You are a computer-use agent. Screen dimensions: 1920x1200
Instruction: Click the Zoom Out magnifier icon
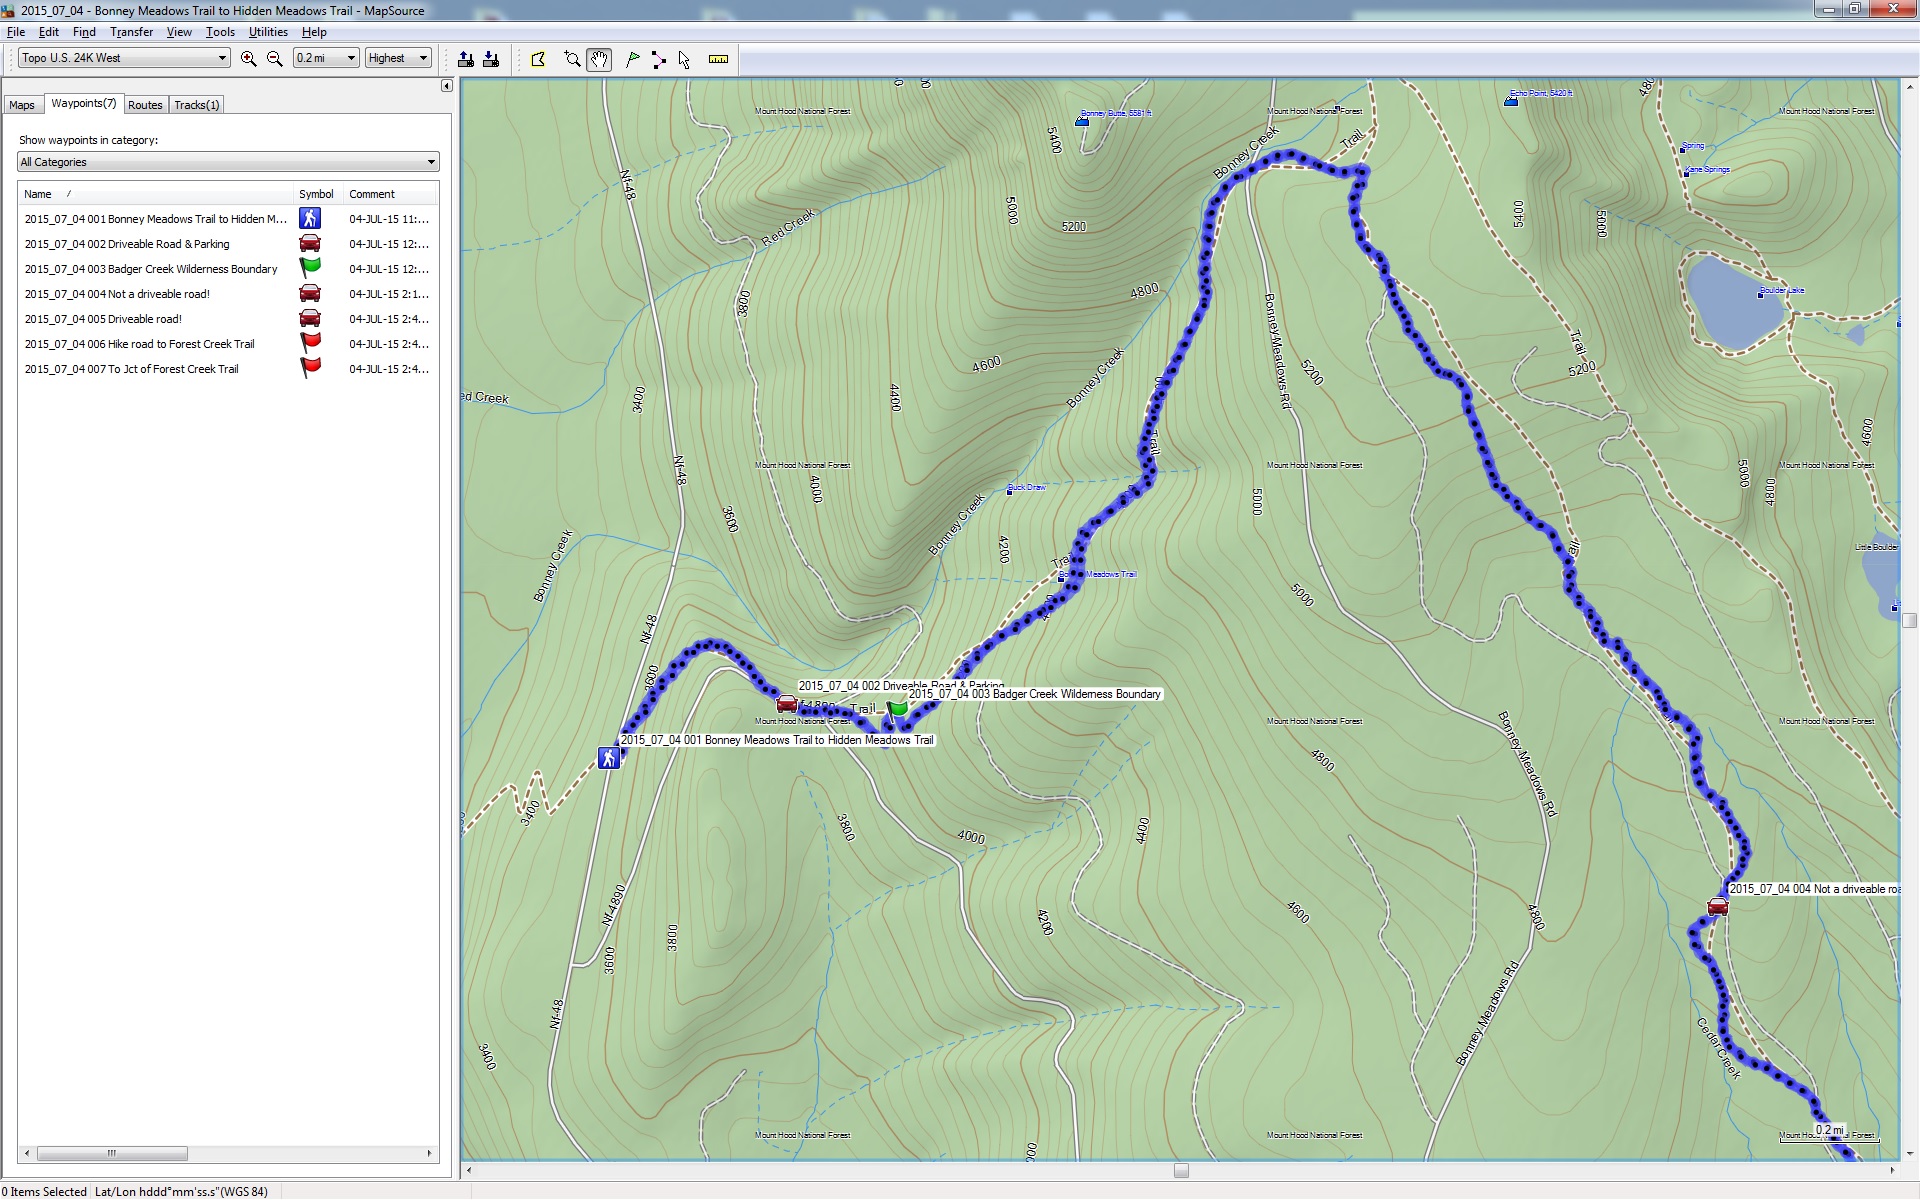(275, 59)
